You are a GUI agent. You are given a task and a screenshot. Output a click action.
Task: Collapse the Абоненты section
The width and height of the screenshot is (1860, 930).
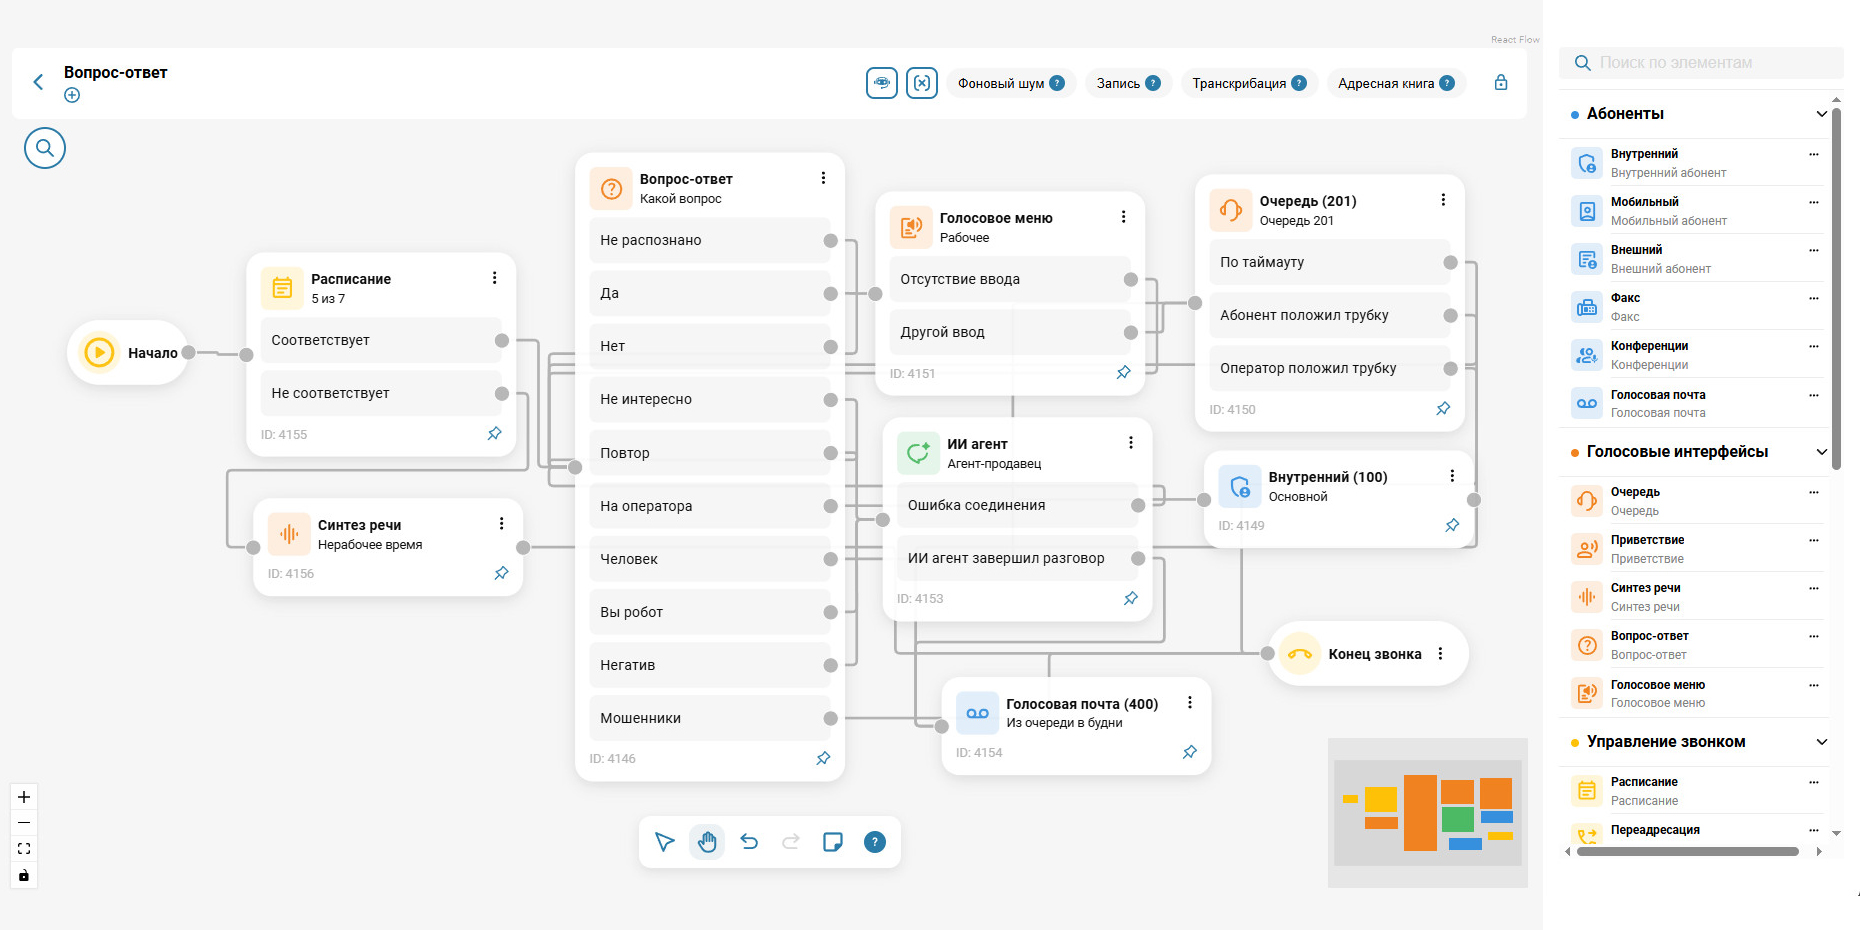point(1821,114)
